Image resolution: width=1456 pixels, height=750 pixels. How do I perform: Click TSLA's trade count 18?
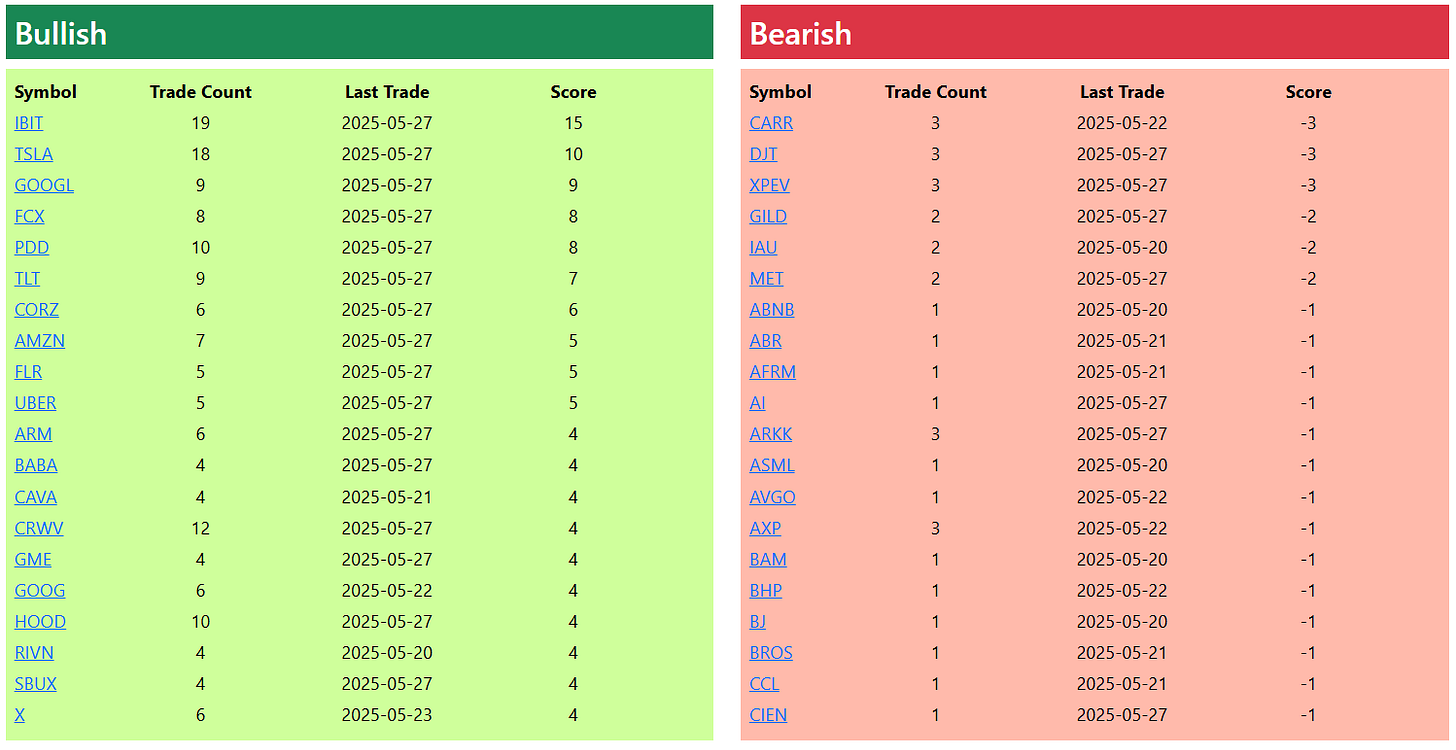(x=200, y=154)
